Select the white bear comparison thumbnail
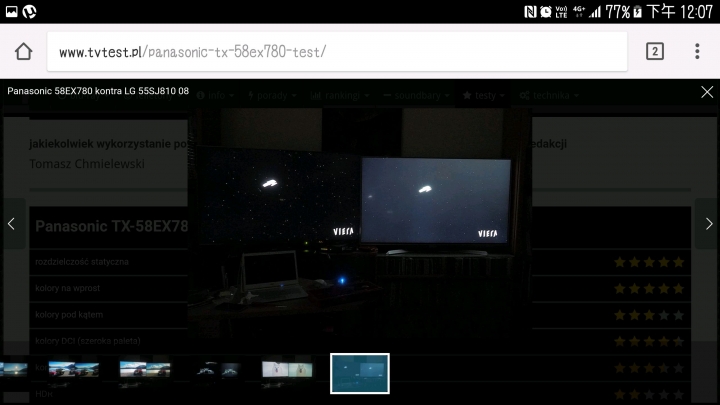 pyautogui.click(x=287, y=369)
